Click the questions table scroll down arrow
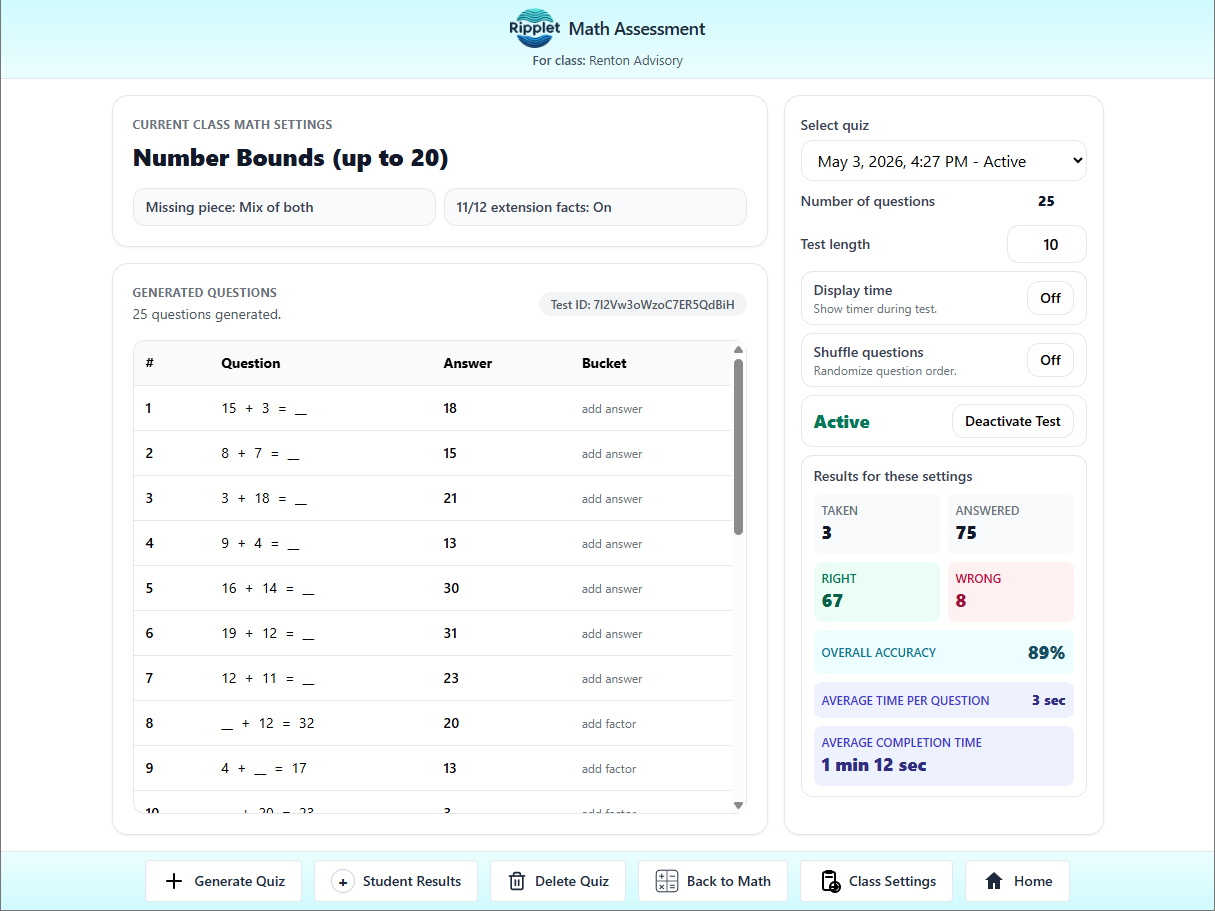 click(738, 805)
